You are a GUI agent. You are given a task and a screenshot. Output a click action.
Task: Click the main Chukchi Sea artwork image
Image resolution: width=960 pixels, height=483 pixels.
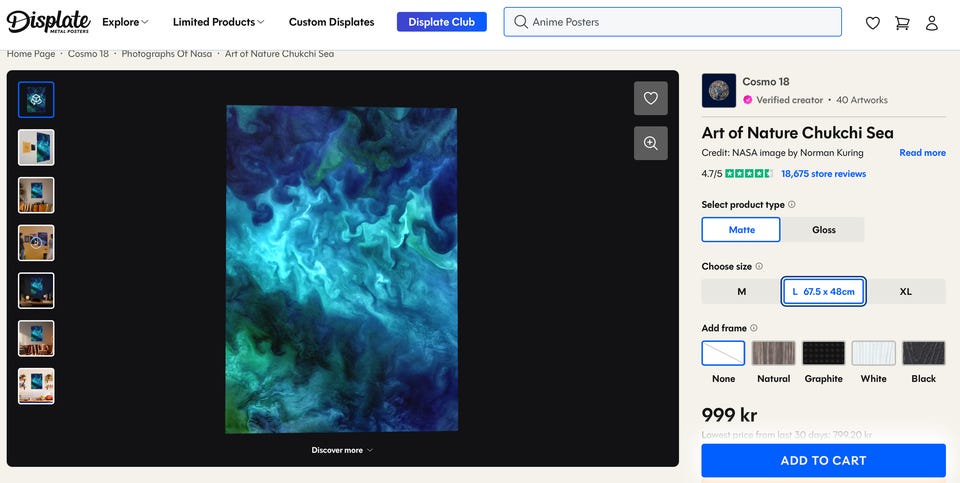342,269
